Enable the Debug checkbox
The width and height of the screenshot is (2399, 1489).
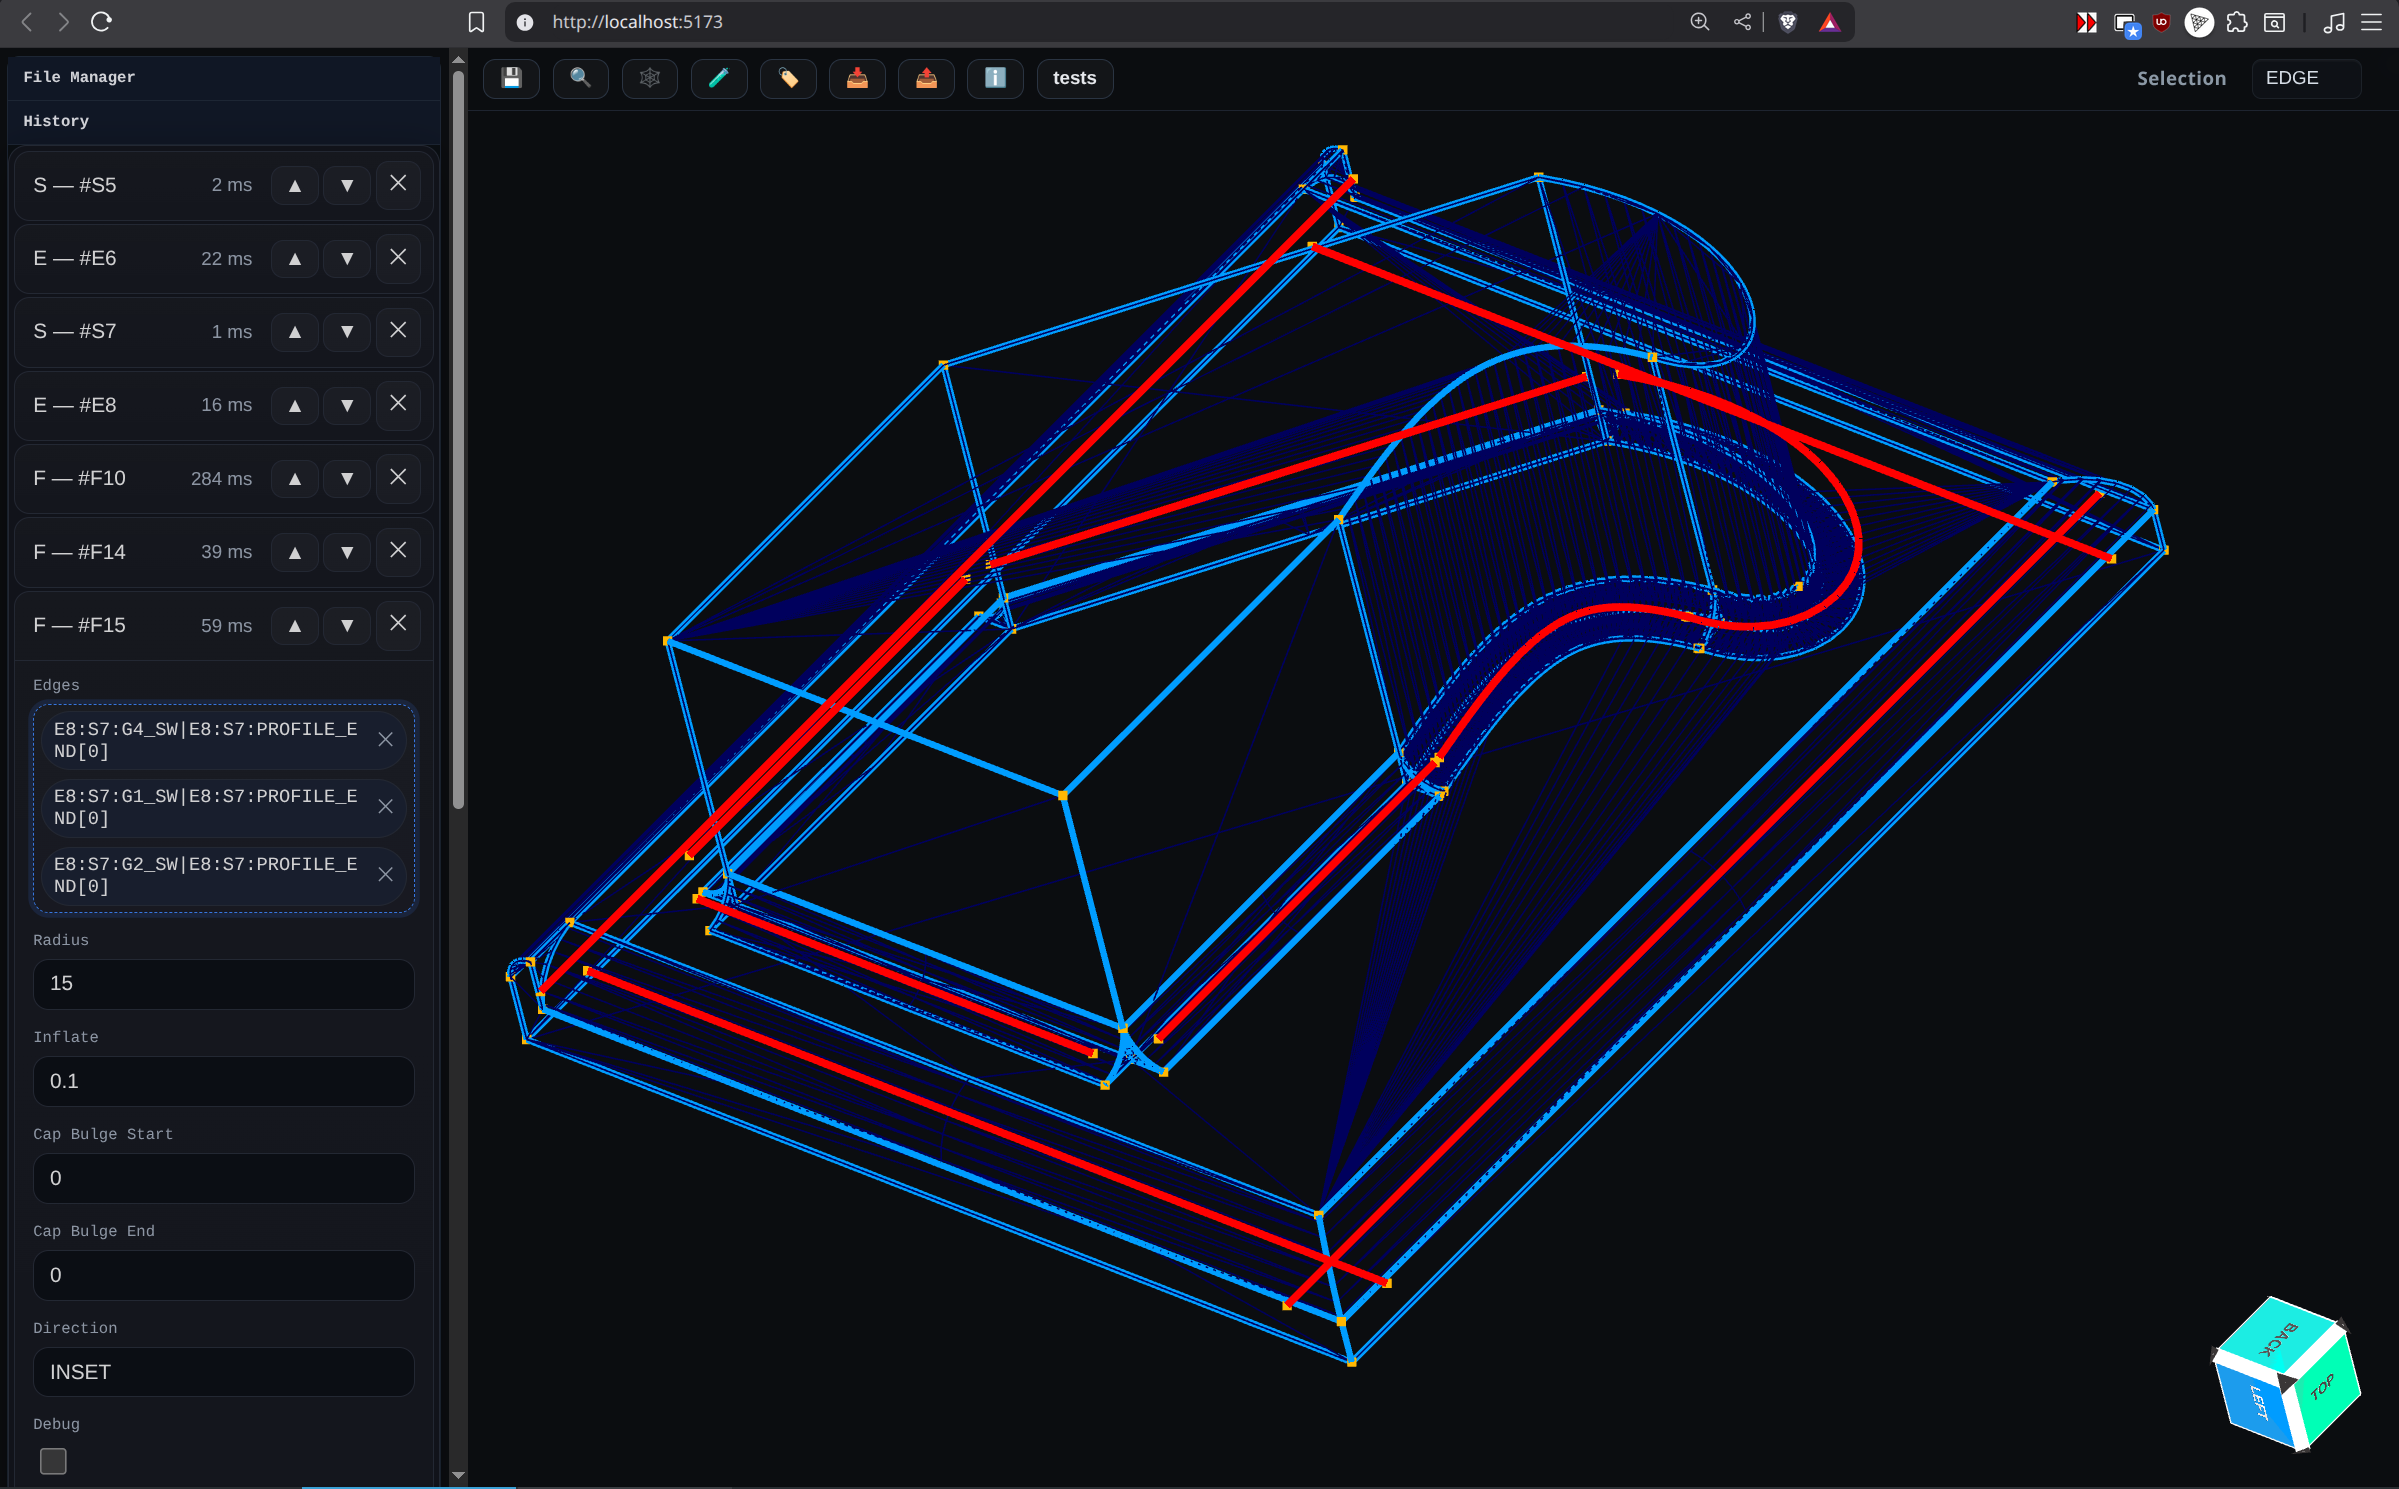[53, 1461]
